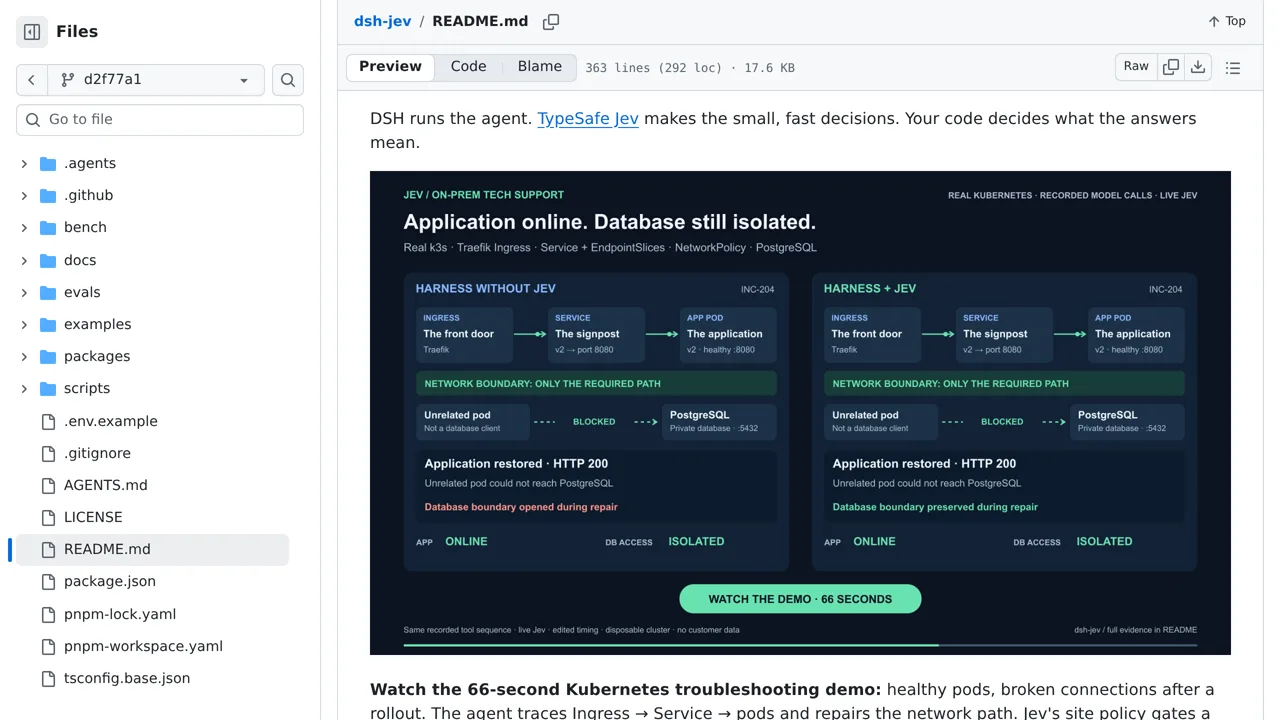Open the bench folder icon
This screenshot has height=720, width=1280.
click(48, 227)
